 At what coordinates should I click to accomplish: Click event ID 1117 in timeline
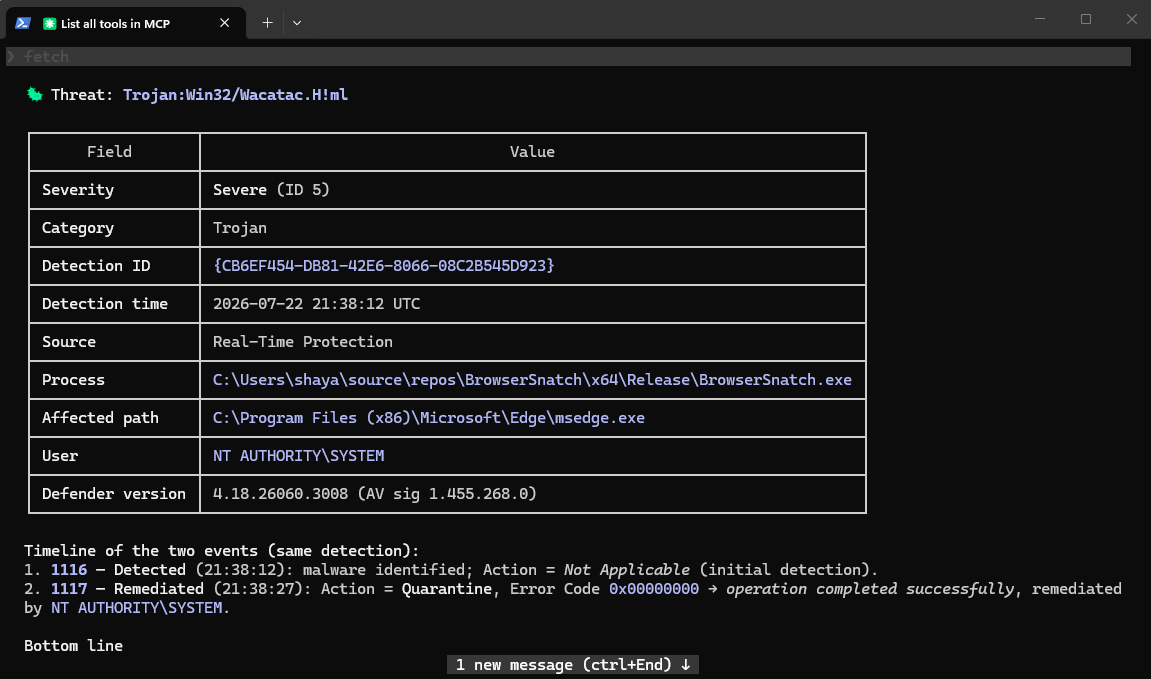[69, 589]
